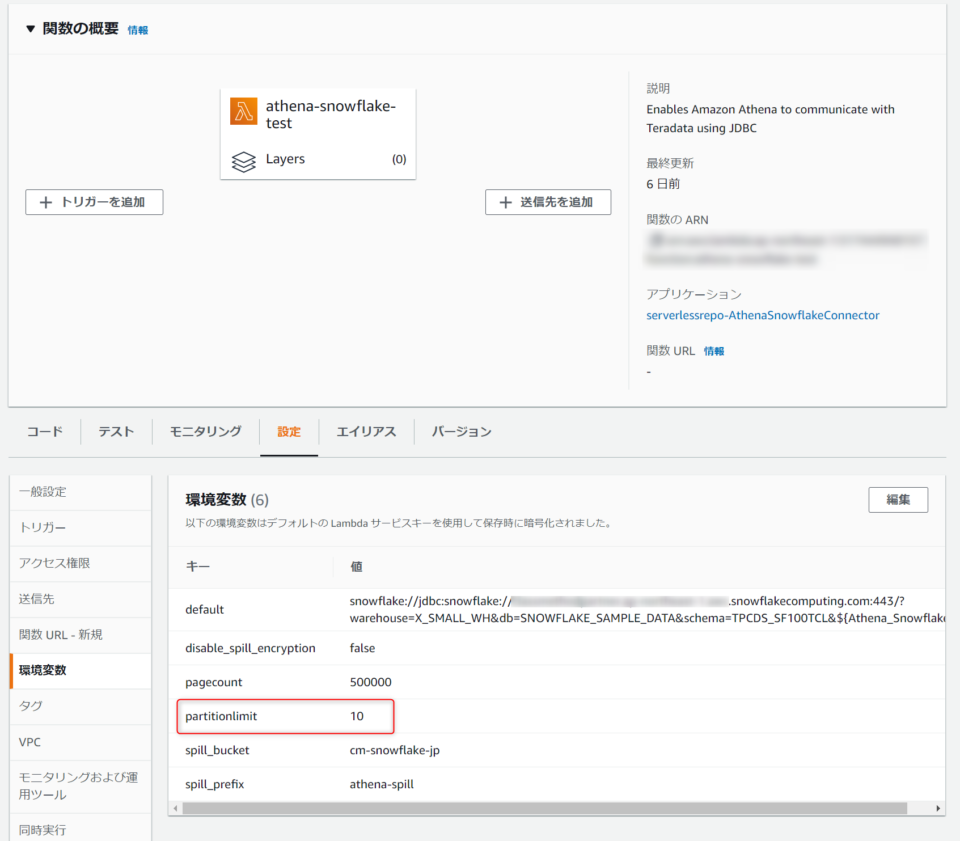Select the partitionlimit value 10
Viewport: 960px width, 841px height.
(x=357, y=716)
